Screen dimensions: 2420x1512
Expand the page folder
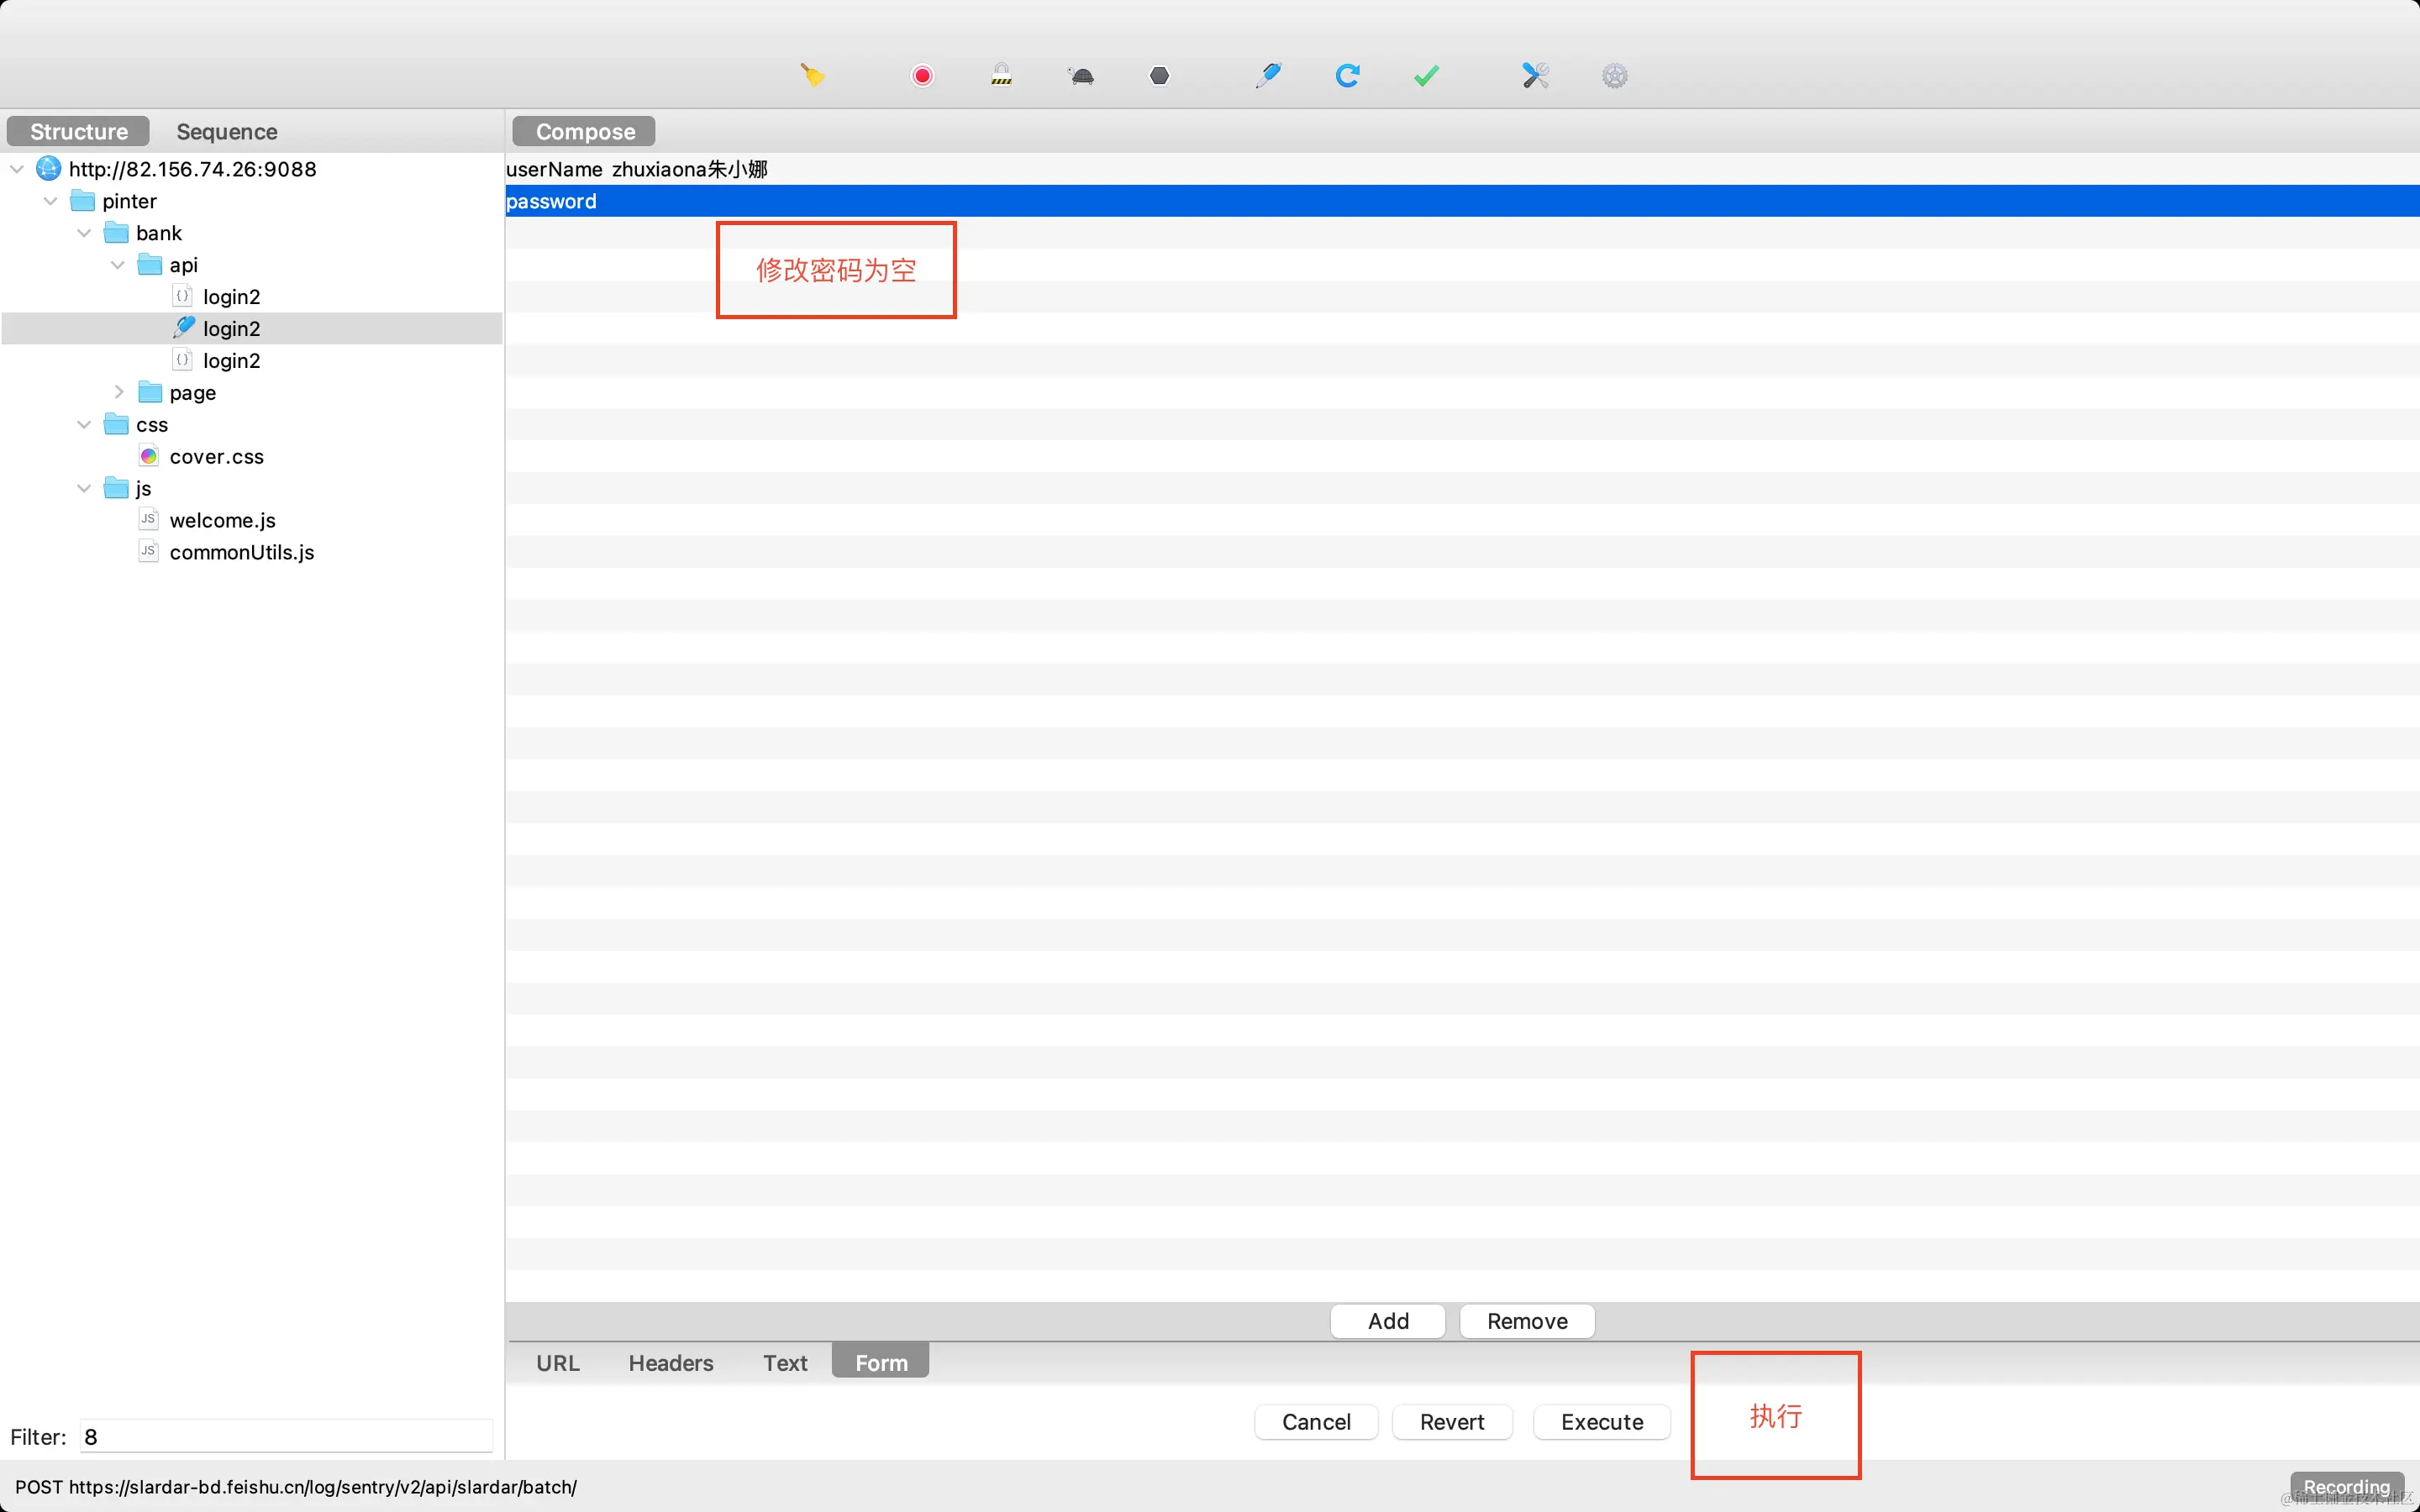pos(119,392)
